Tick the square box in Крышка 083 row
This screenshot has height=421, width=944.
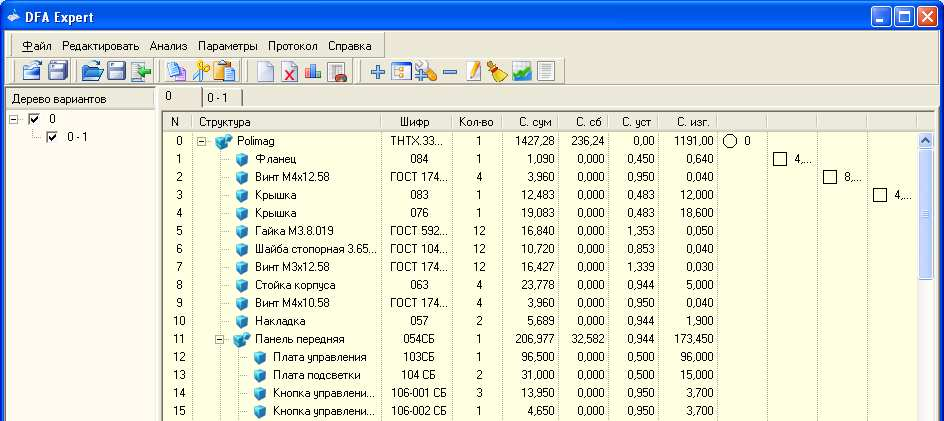(880, 195)
